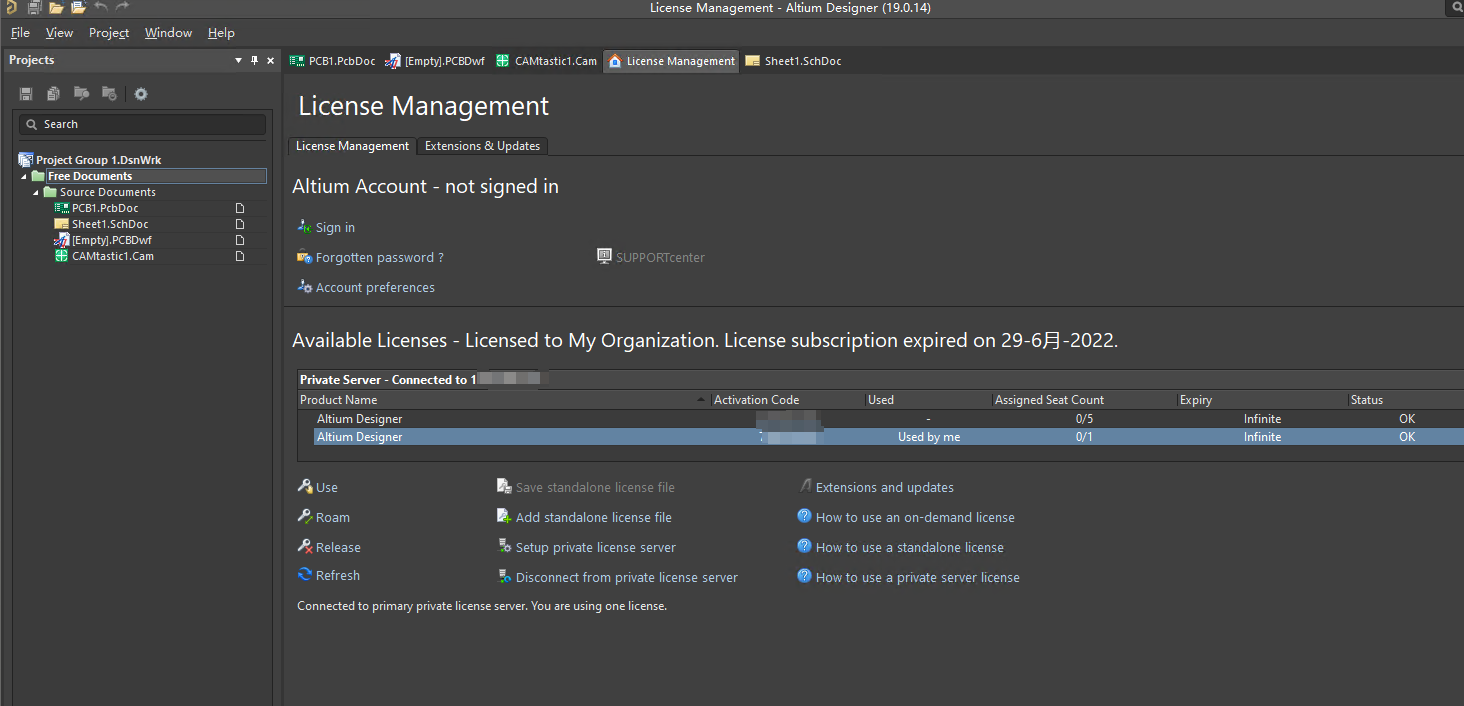Click the Sign in link

(335, 228)
